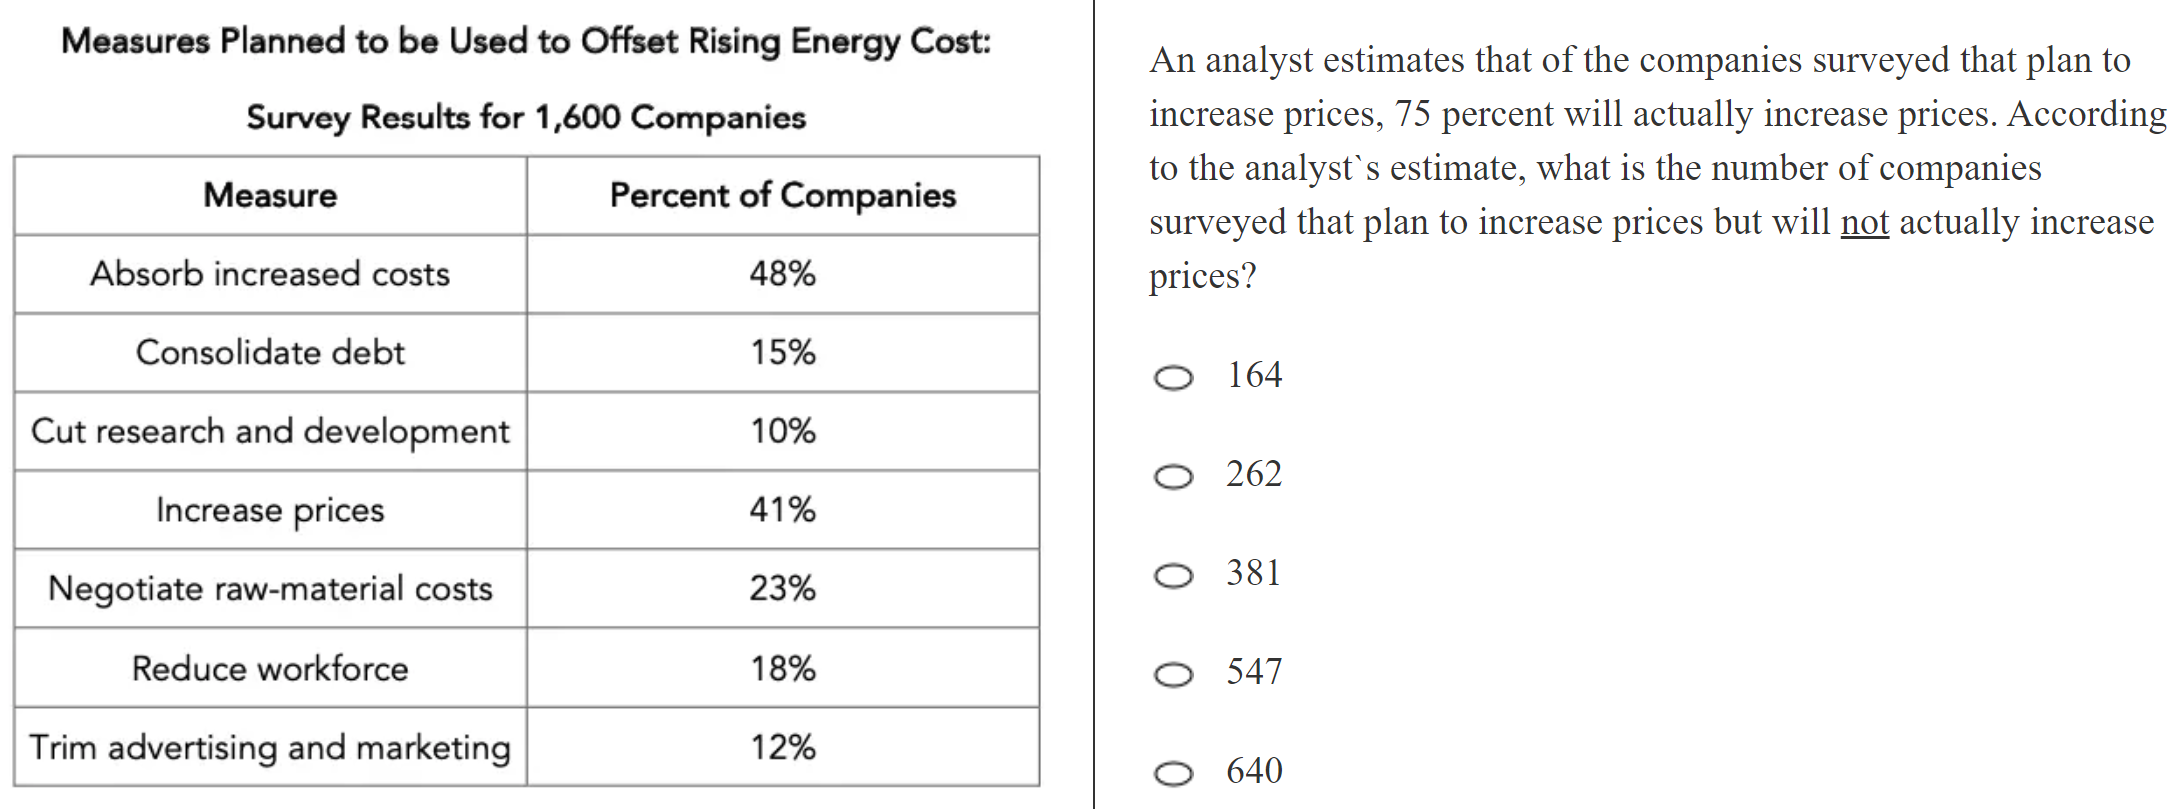Mark 381 as the answer
The height and width of the screenshot is (809, 2169).
pos(1173,576)
